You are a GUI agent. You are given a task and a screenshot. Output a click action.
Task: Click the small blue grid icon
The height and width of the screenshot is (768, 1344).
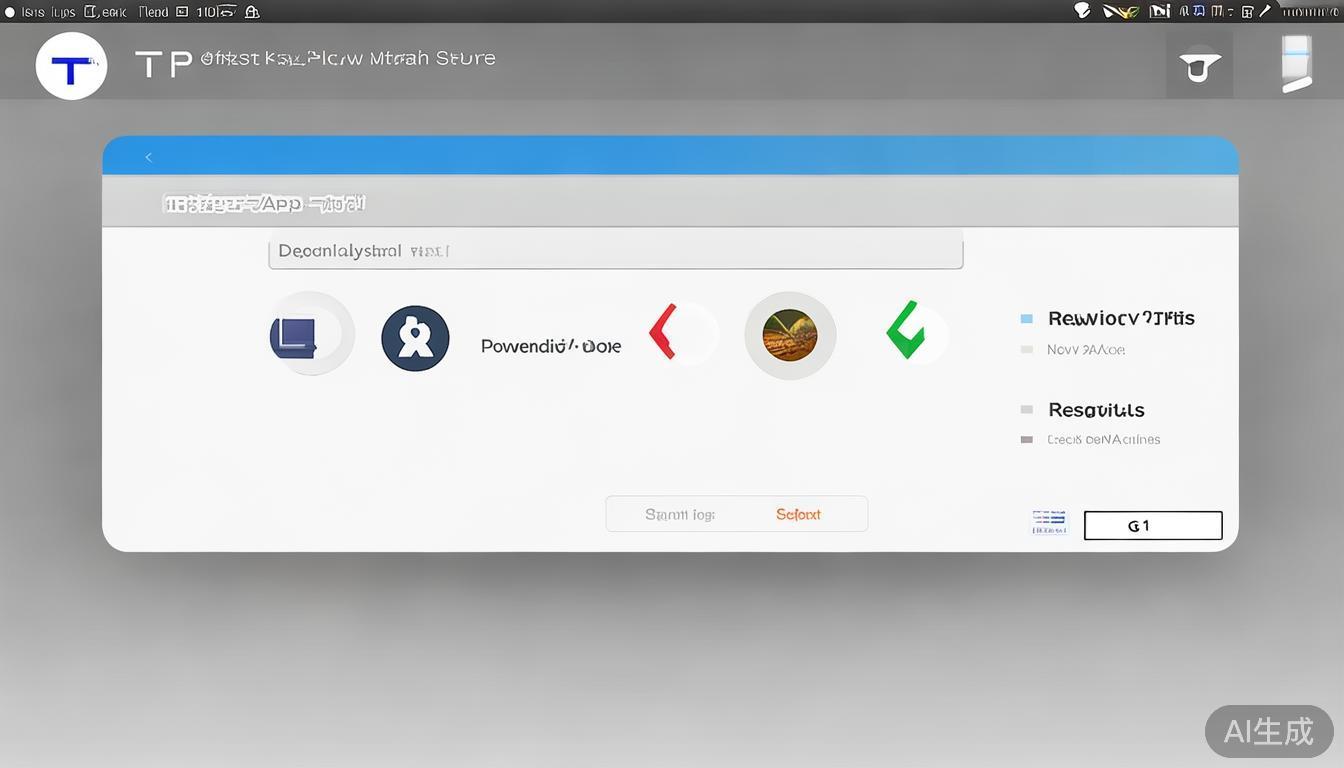tap(1049, 522)
